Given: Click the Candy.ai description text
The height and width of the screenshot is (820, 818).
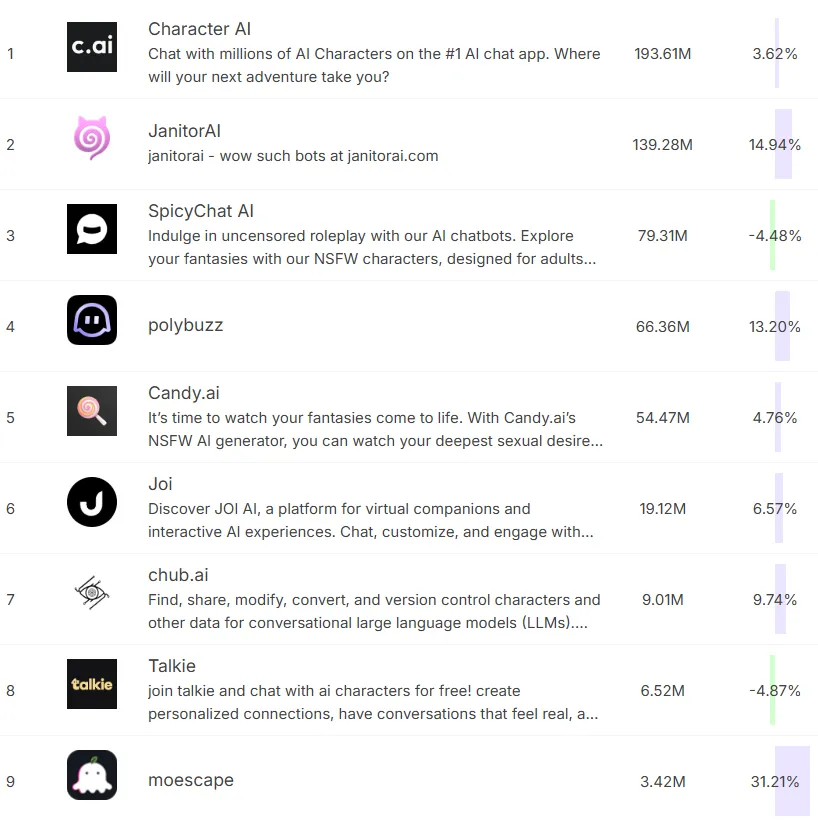Looking at the screenshot, I should point(376,429).
